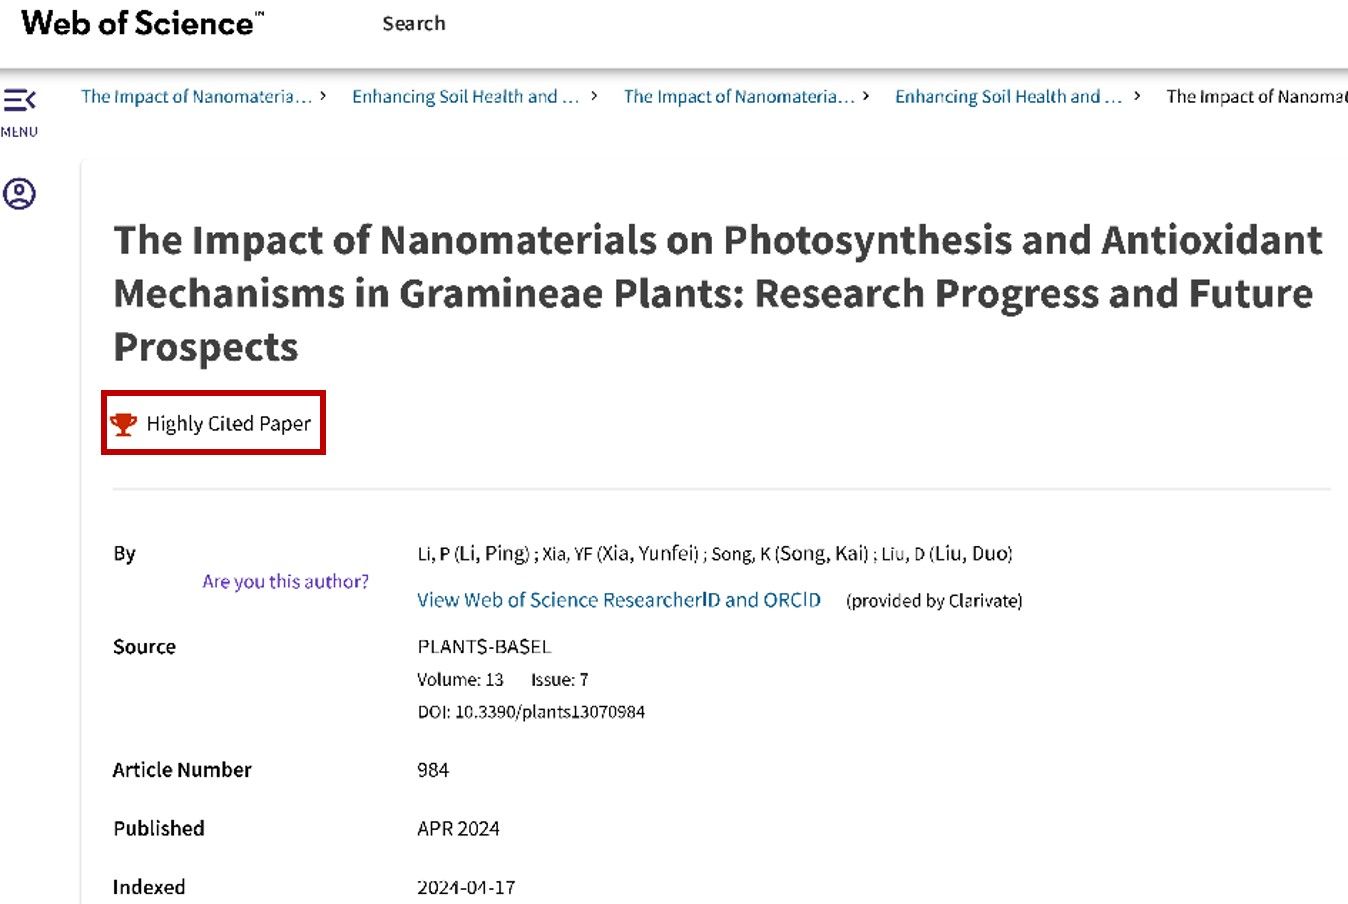Select the last breadcrumb at far right
The height and width of the screenshot is (904, 1348).
(1255, 97)
